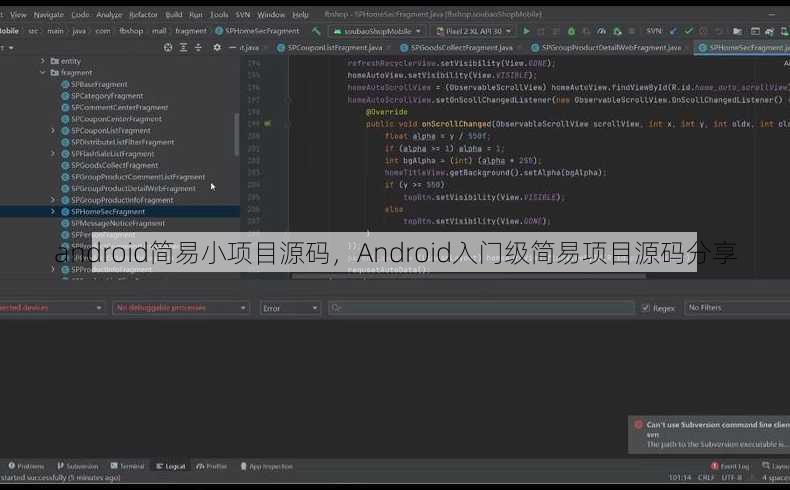Image resolution: width=790 pixels, height=490 pixels.
Task: Open the Run menu
Action: [x=196, y=15]
